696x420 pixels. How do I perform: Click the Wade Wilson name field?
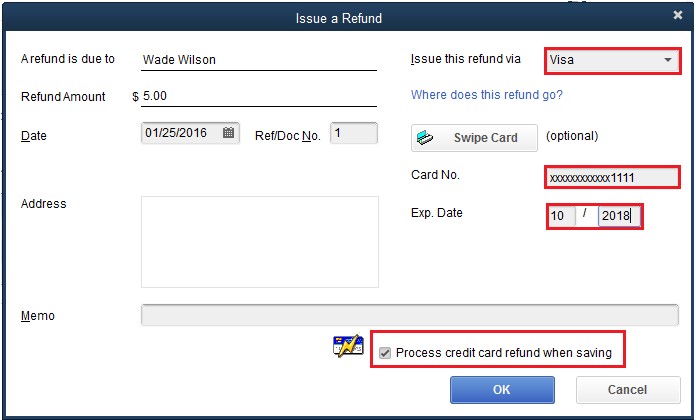259,60
